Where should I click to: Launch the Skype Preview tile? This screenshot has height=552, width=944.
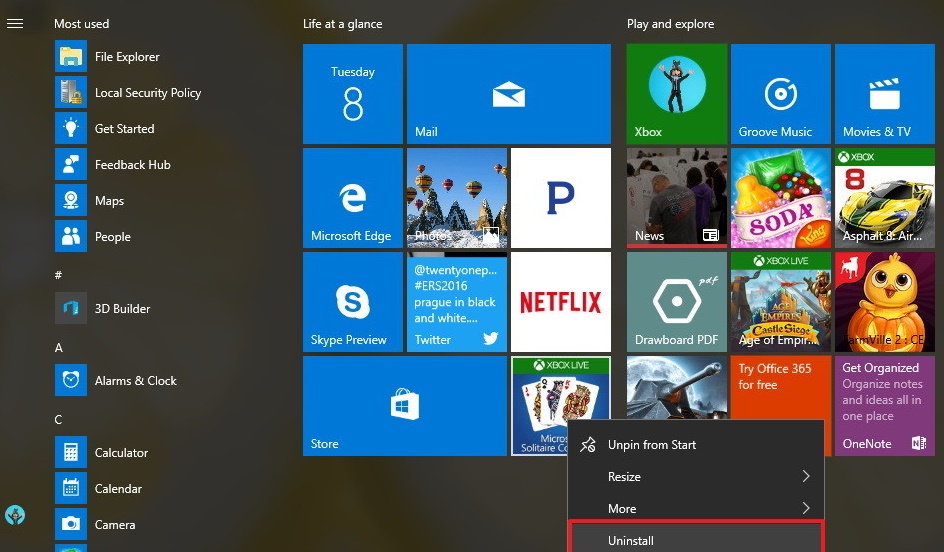tap(353, 302)
